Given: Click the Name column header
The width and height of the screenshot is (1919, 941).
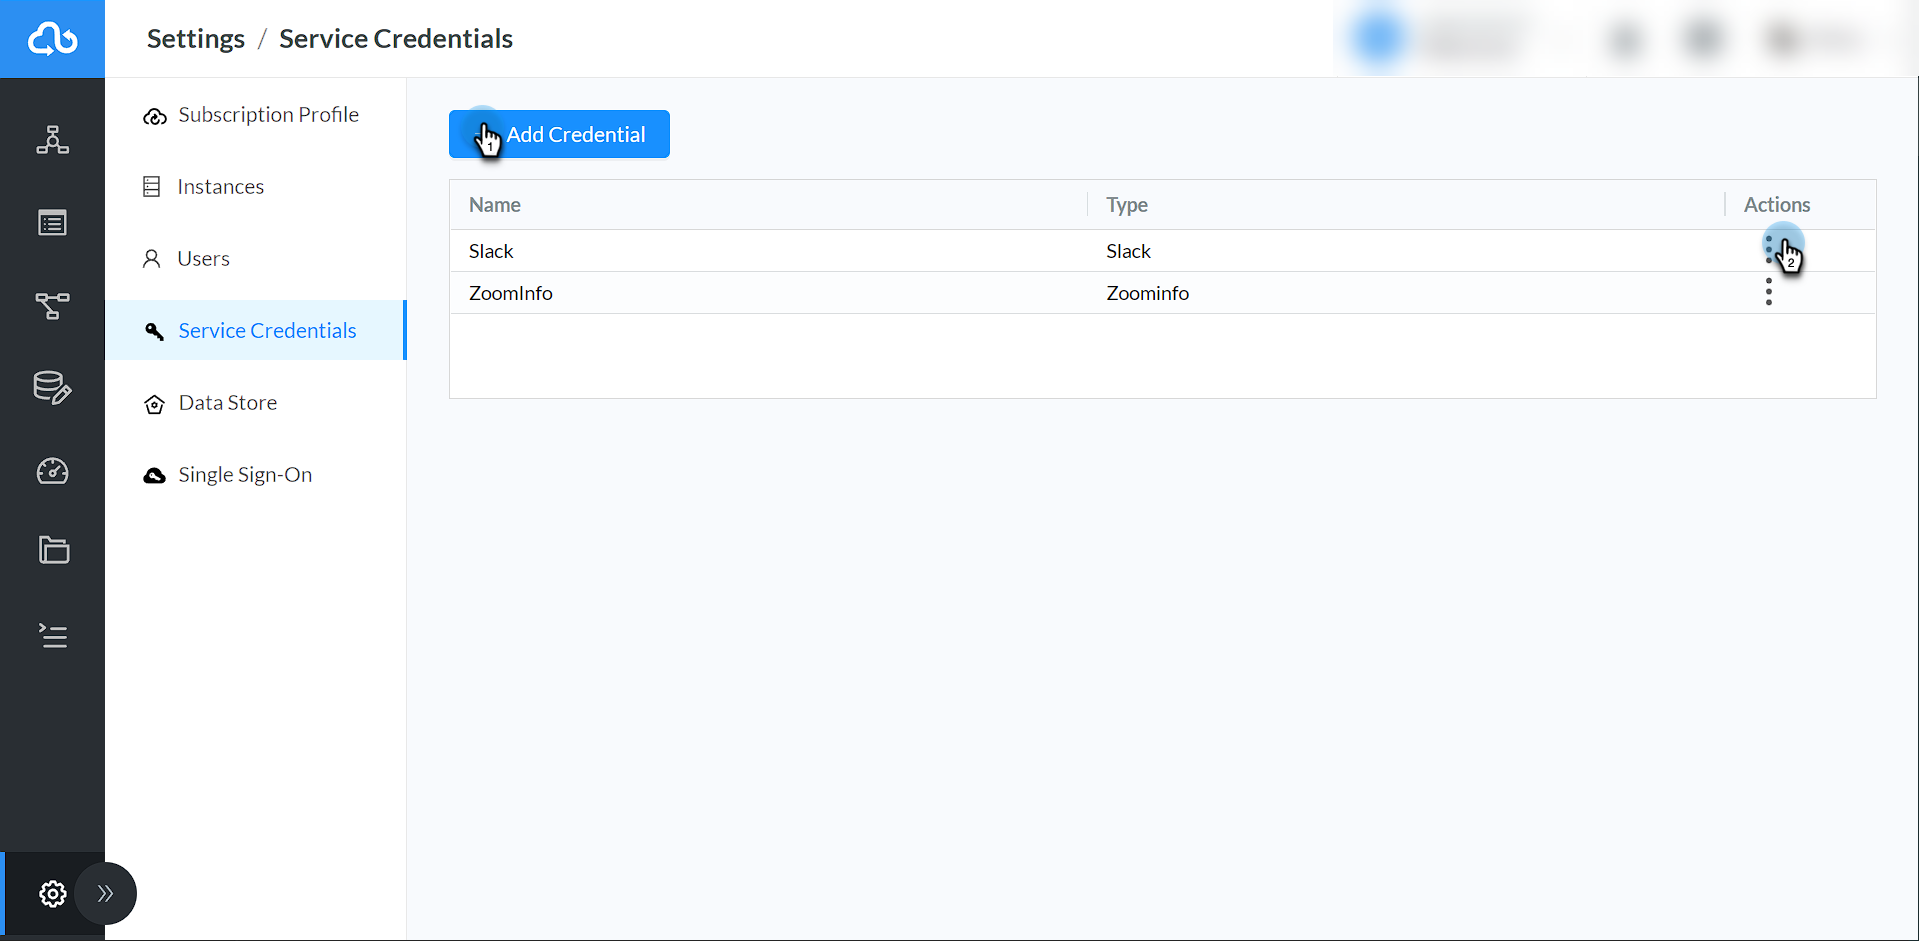Looking at the screenshot, I should (x=494, y=204).
